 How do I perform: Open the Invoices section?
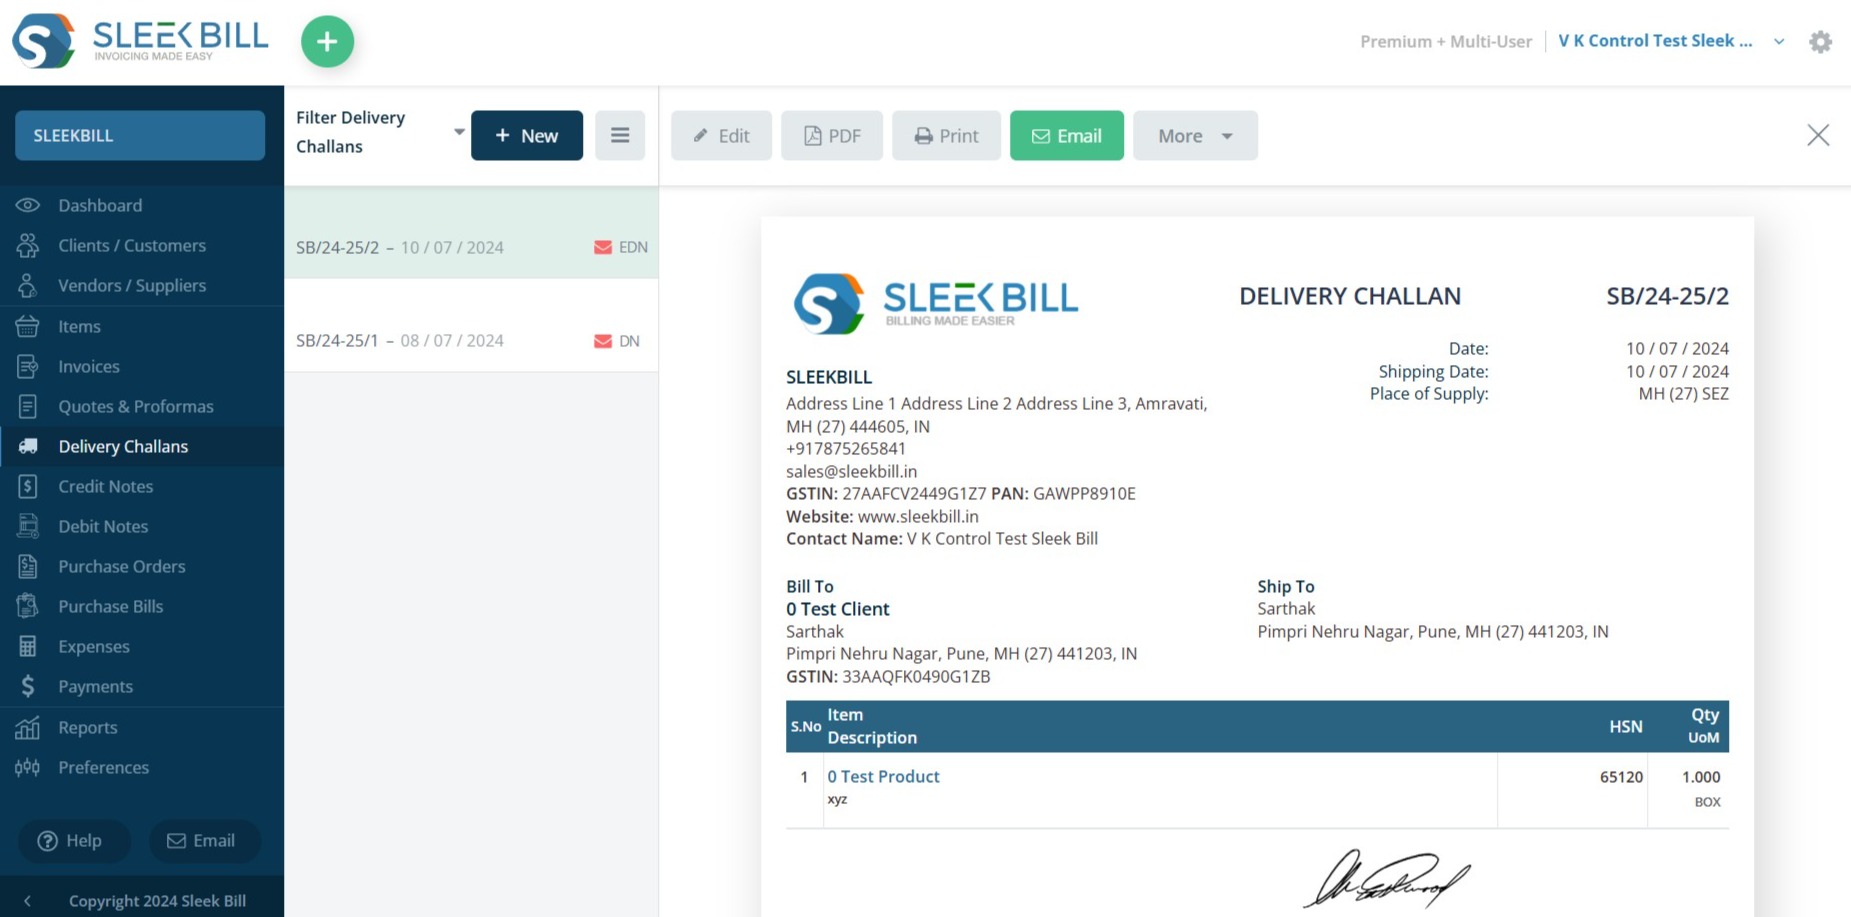click(x=89, y=366)
